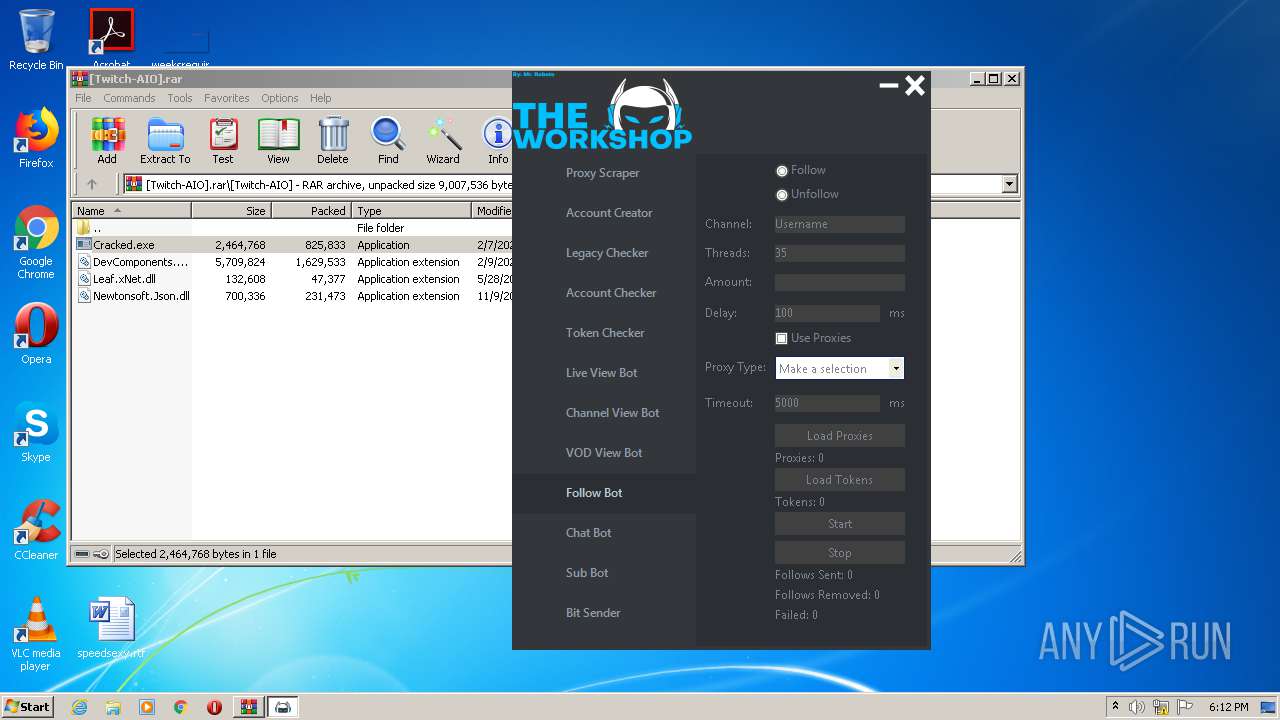Viewport: 1280px width, 720px height.
Task: Open speedsexy.rtf document icon
Action: [111, 629]
